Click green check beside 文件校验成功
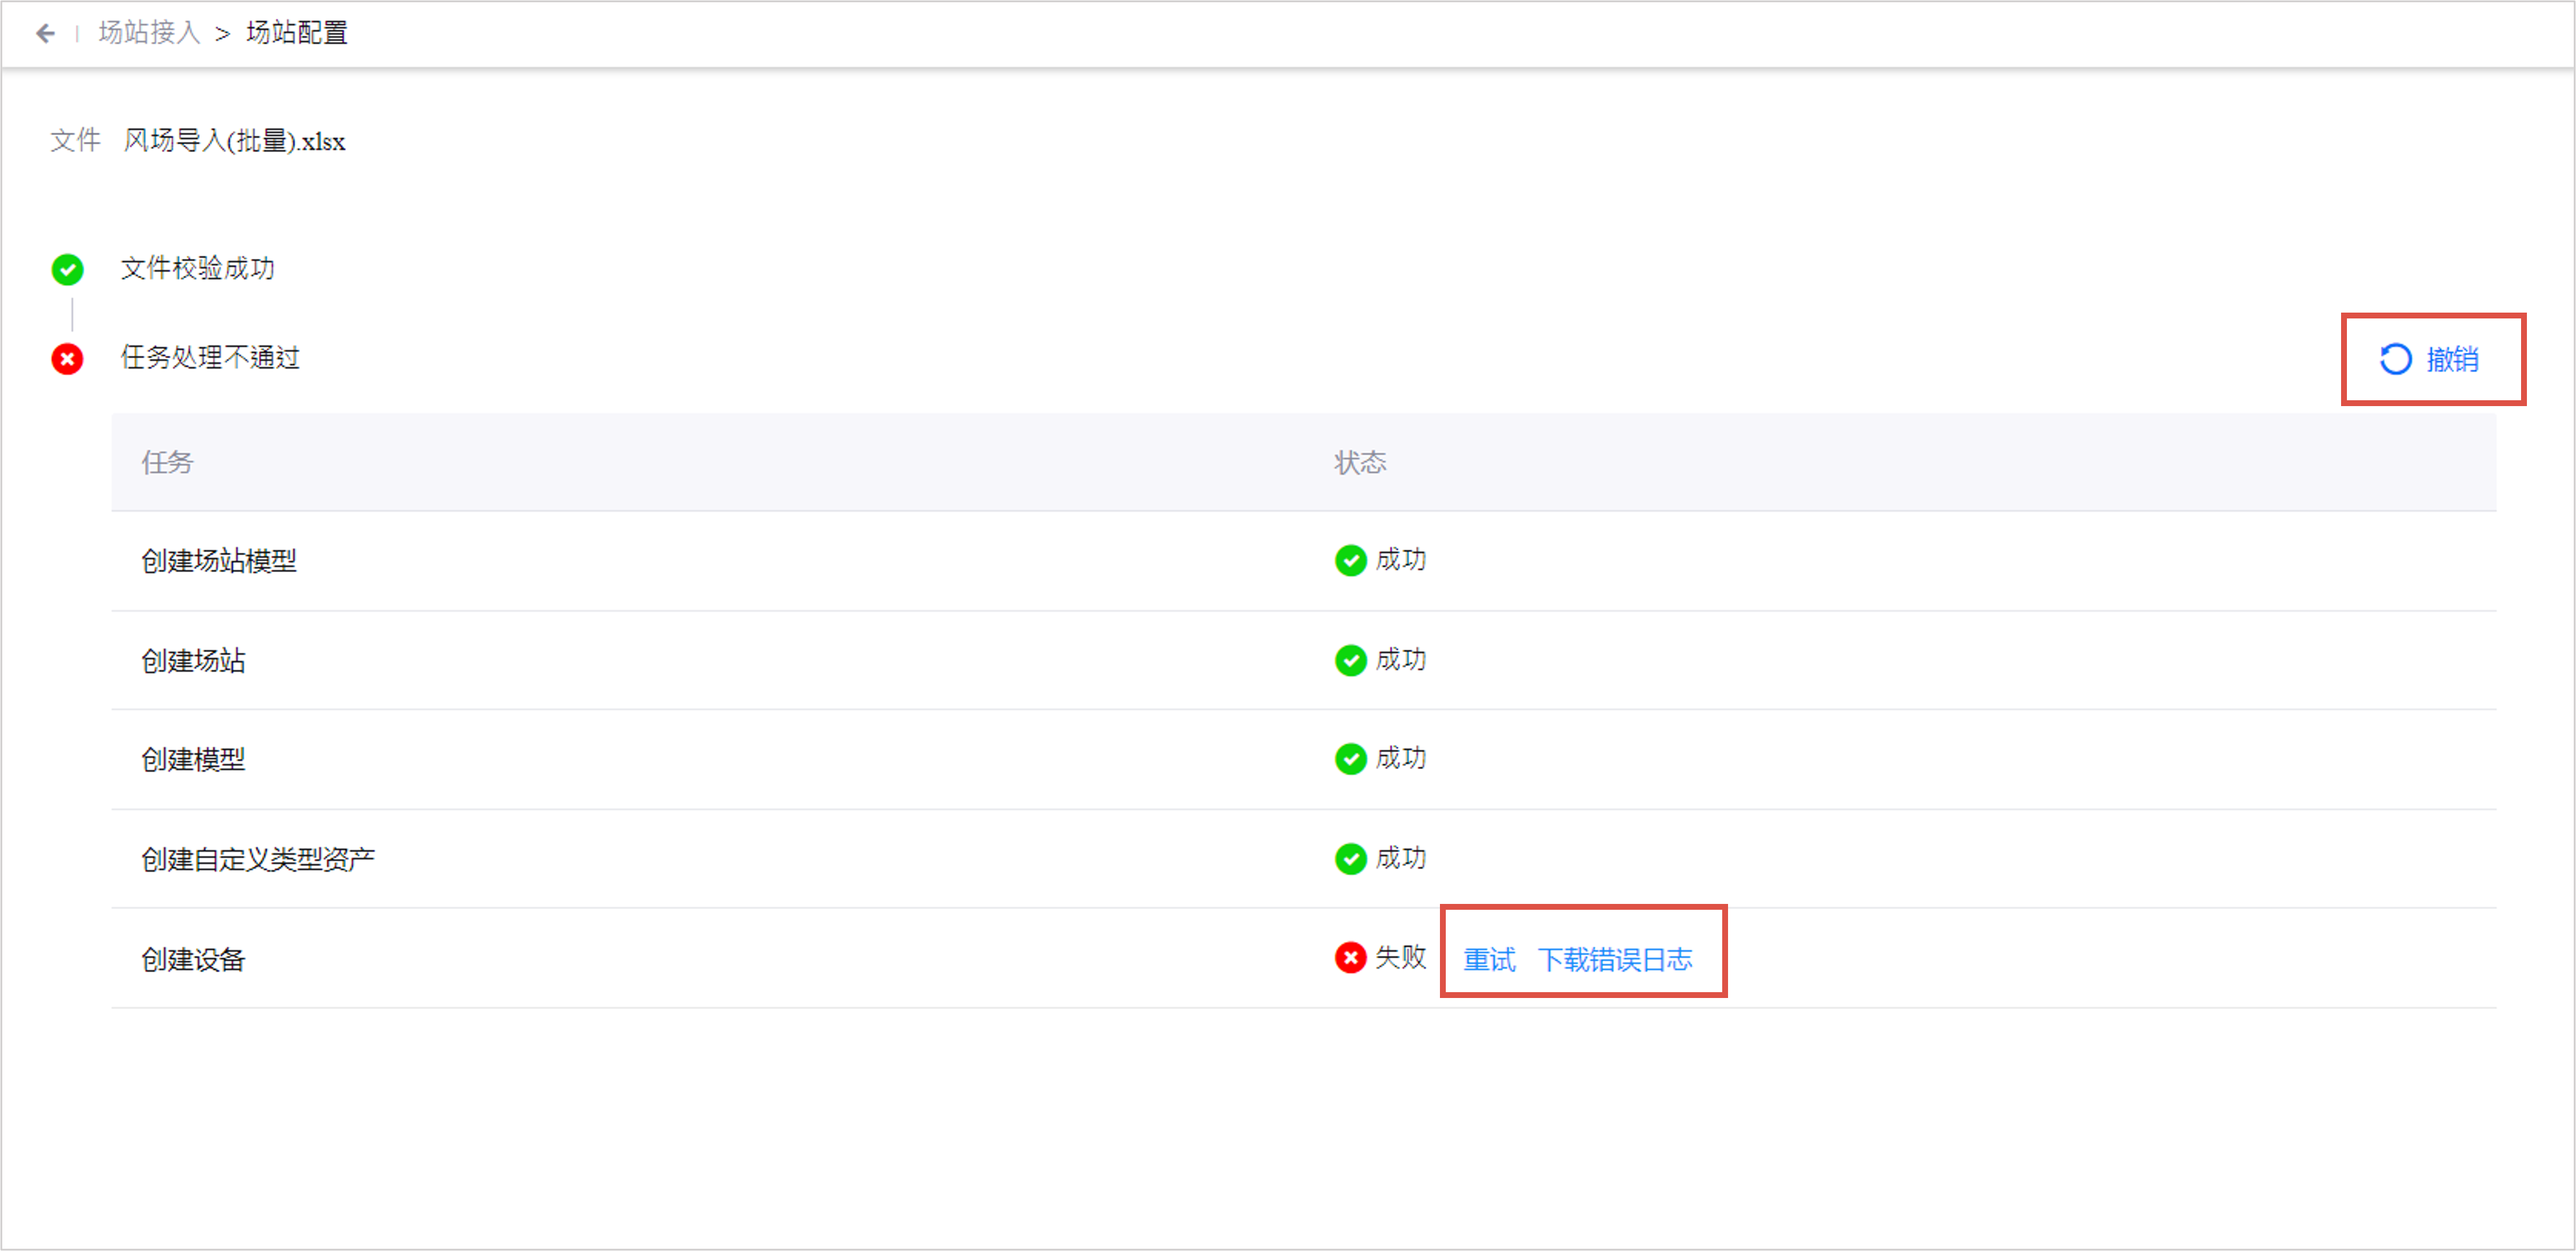Screen dimensions: 2576x1251 point(67,269)
